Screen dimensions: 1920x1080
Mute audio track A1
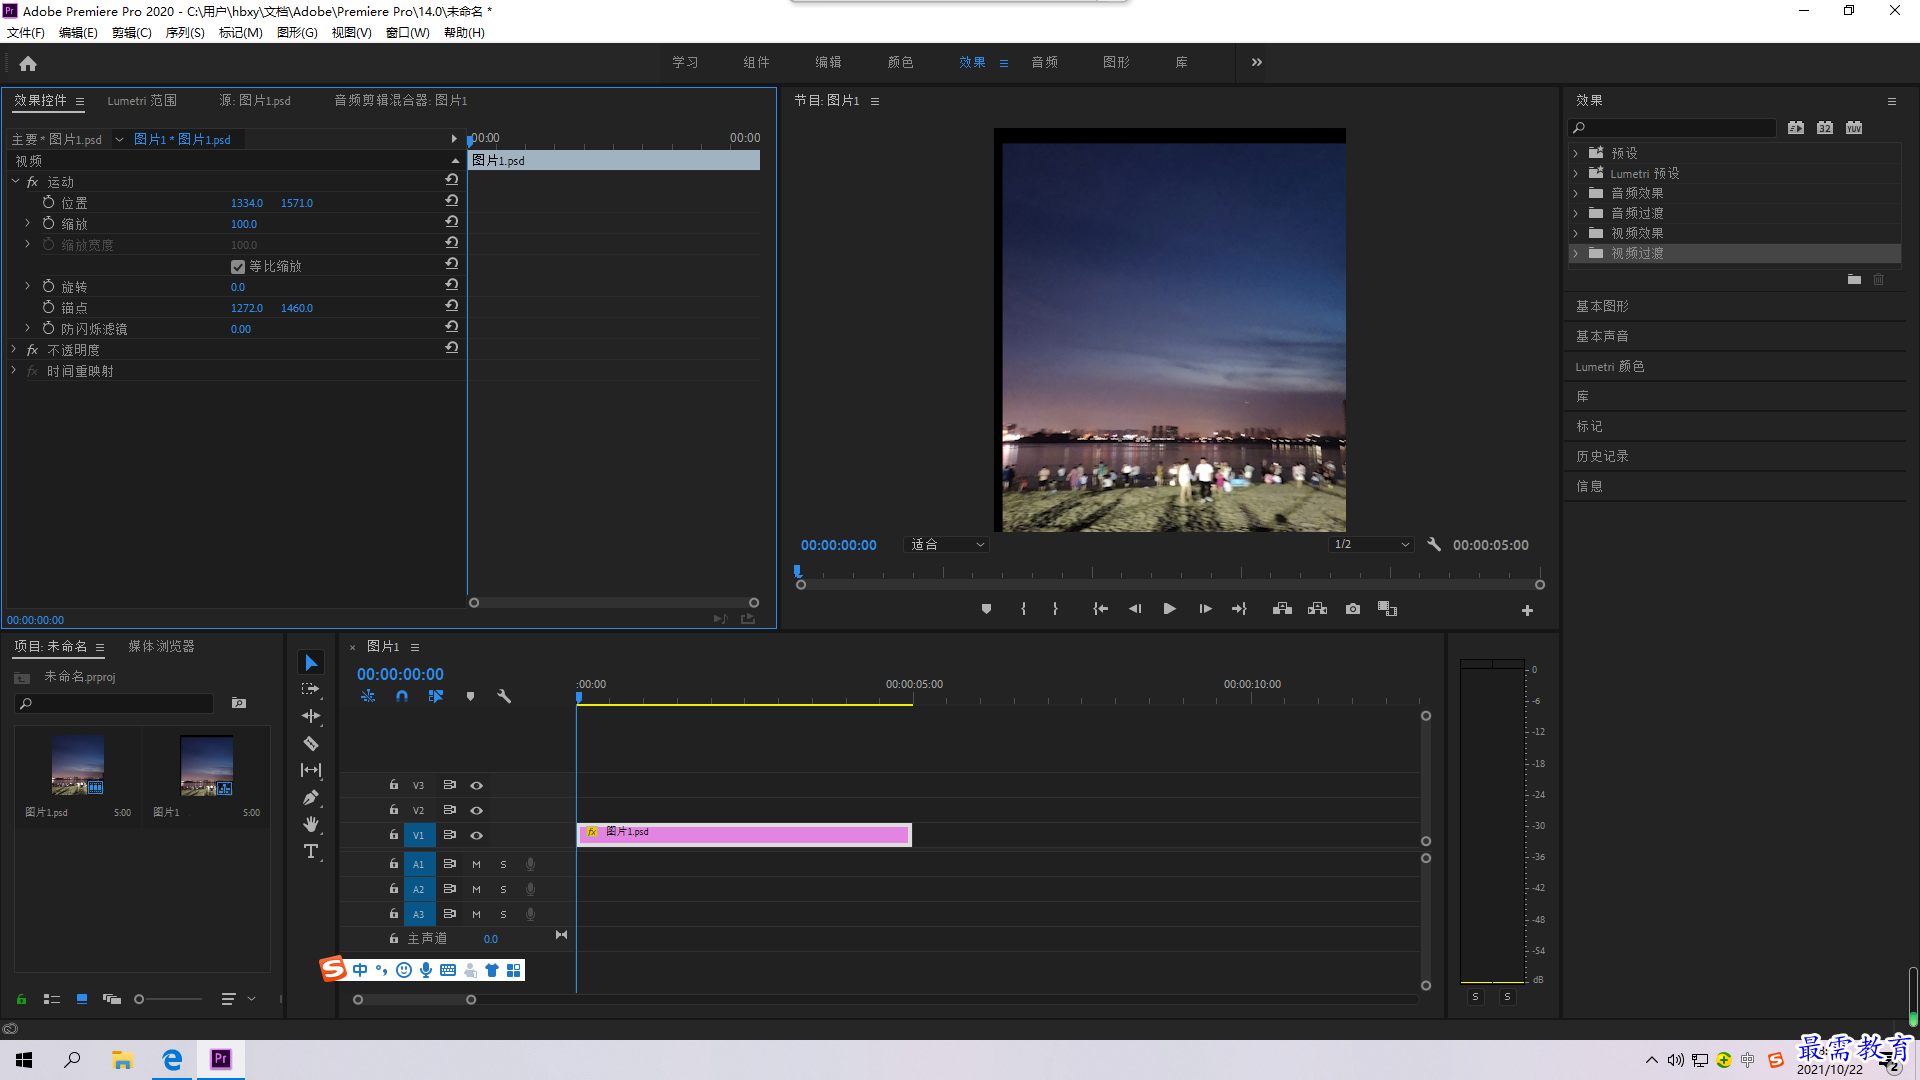pyautogui.click(x=477, y=864)
